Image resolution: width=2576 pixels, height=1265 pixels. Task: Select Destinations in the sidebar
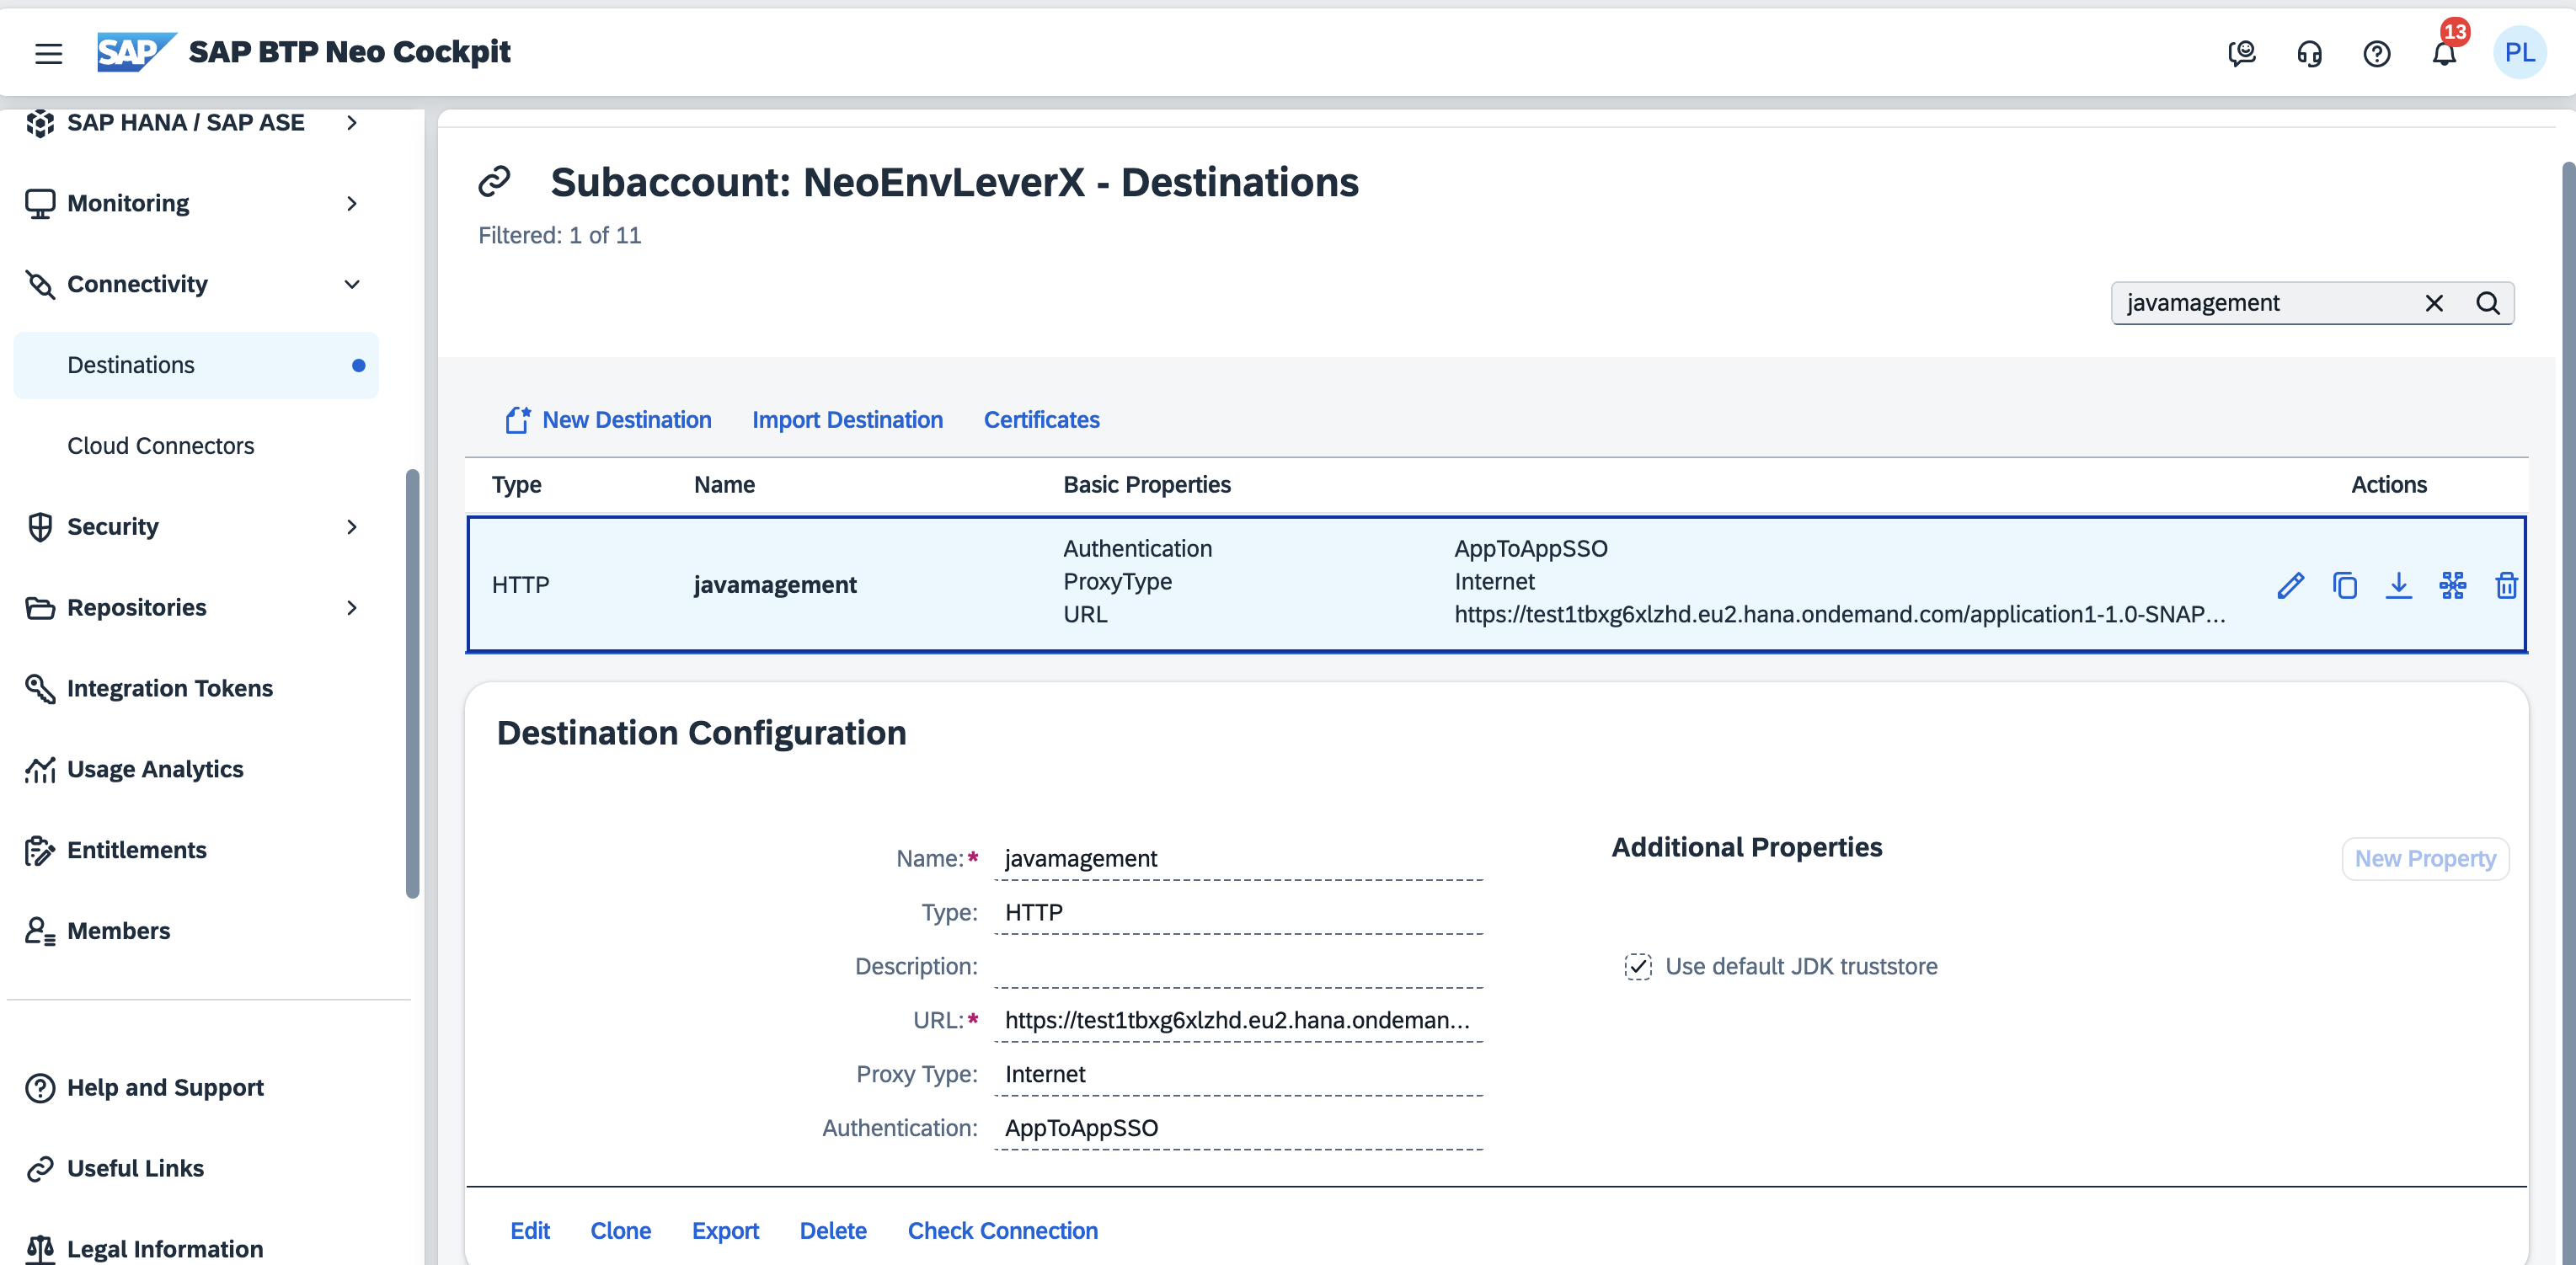click(196, 365)
